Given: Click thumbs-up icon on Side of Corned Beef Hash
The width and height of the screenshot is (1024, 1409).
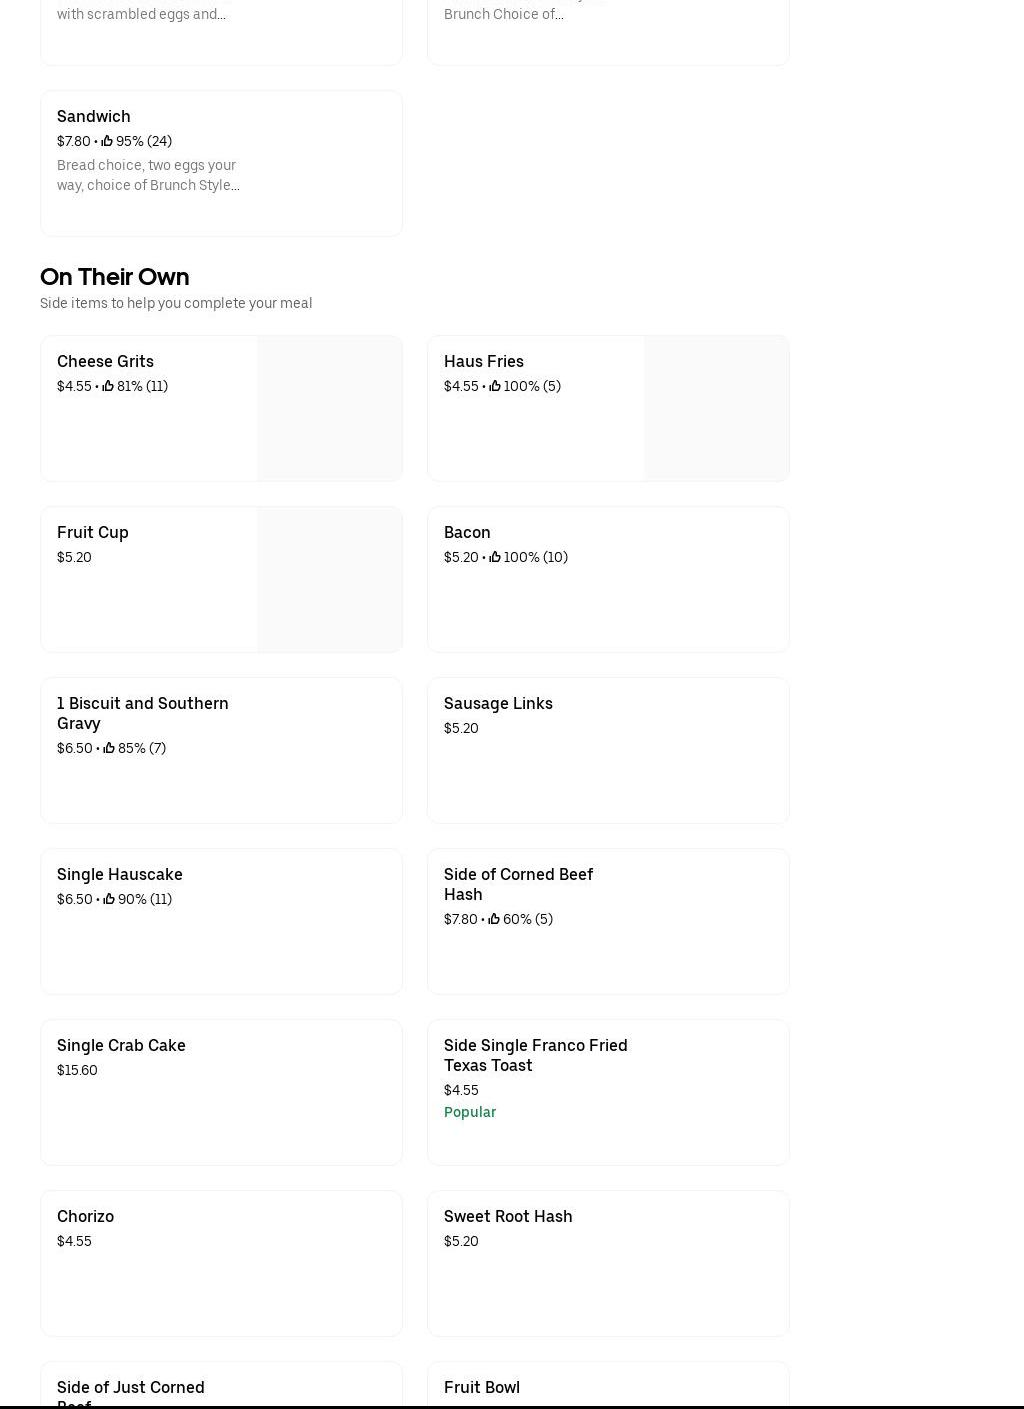Looking at the screenshot, I should pyautogui.click(x=494, y=919).
